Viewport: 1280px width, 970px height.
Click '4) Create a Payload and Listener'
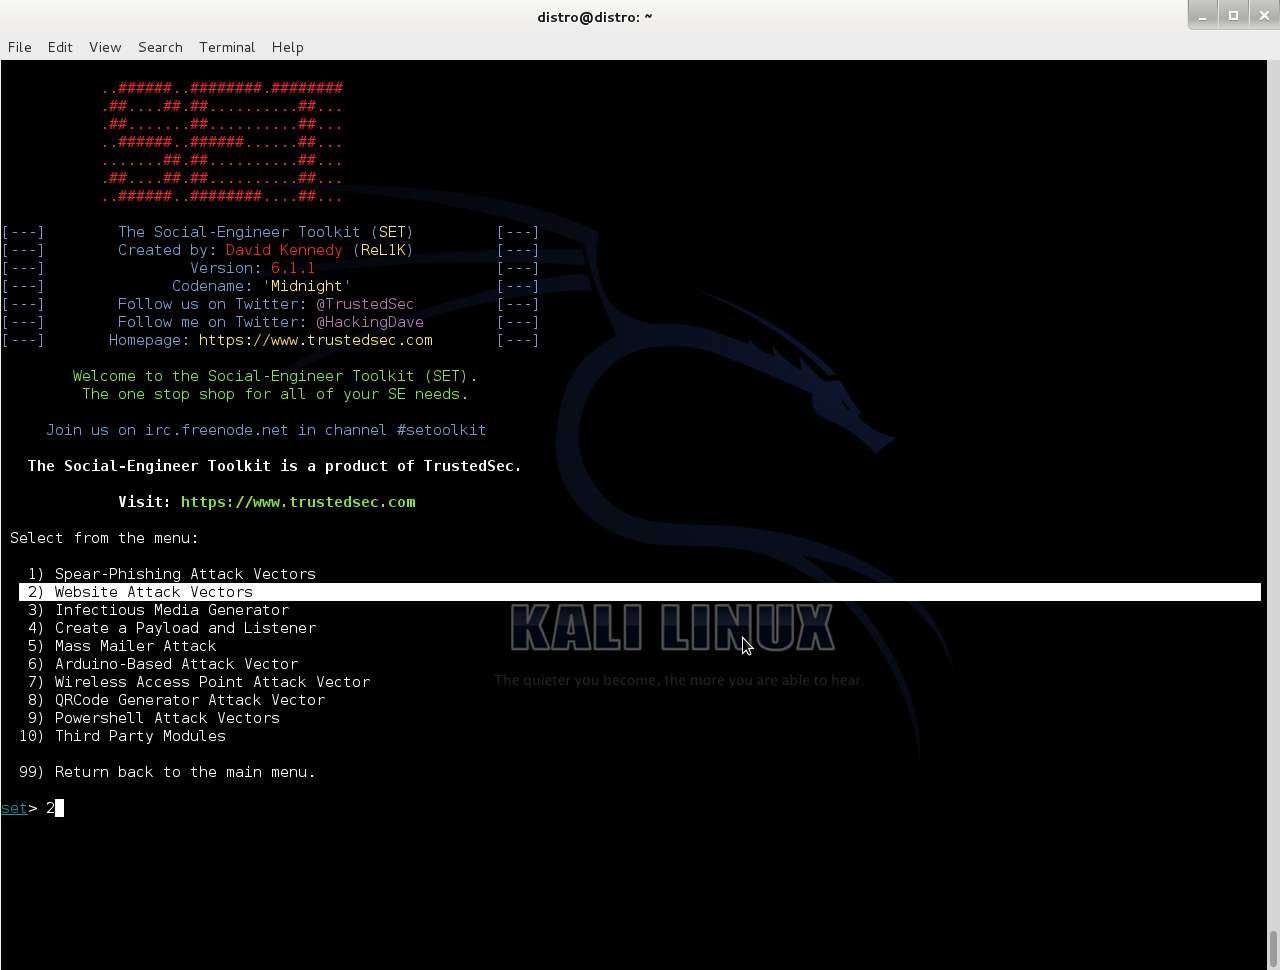pyautogui.click(x=172, y=628)
